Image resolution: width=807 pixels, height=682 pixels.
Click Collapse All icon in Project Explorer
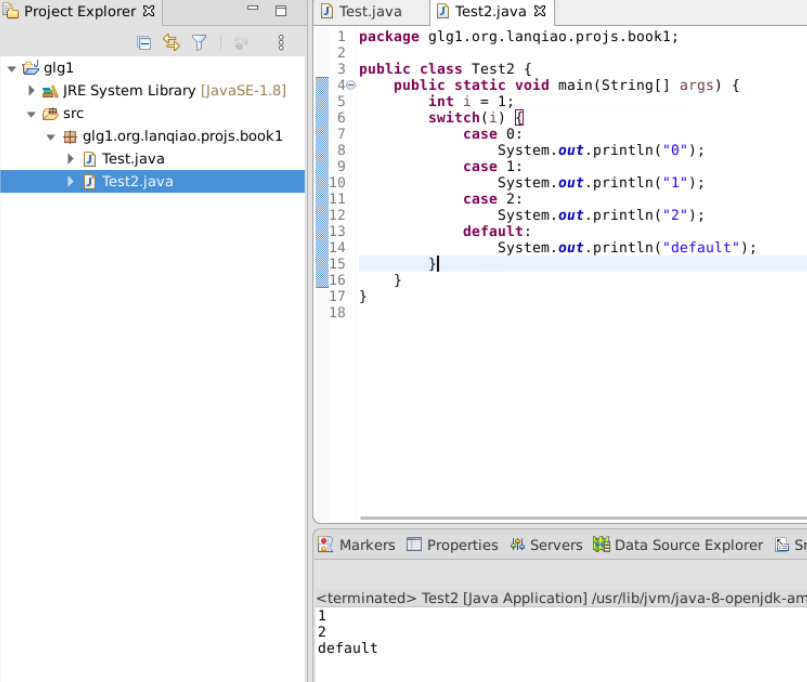144,43
